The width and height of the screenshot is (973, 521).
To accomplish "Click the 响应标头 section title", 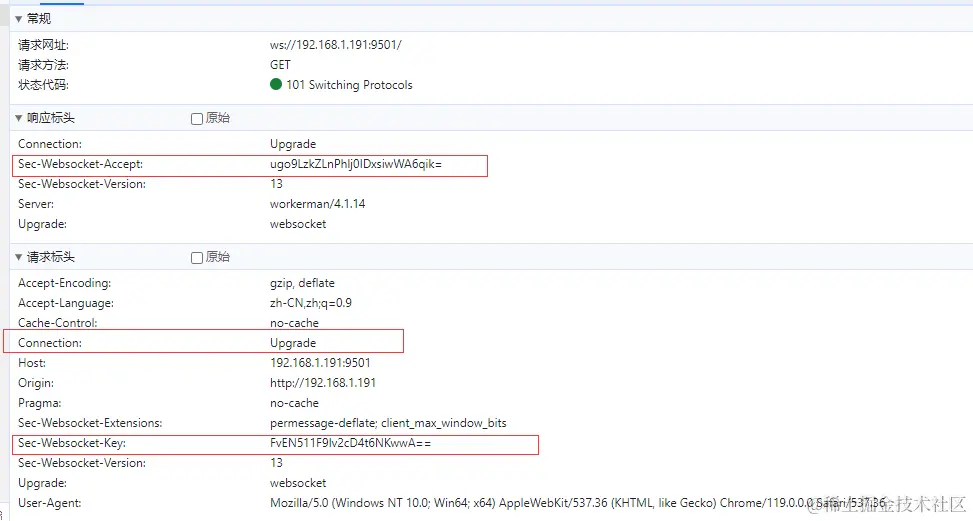I will (x=51, y=118).
